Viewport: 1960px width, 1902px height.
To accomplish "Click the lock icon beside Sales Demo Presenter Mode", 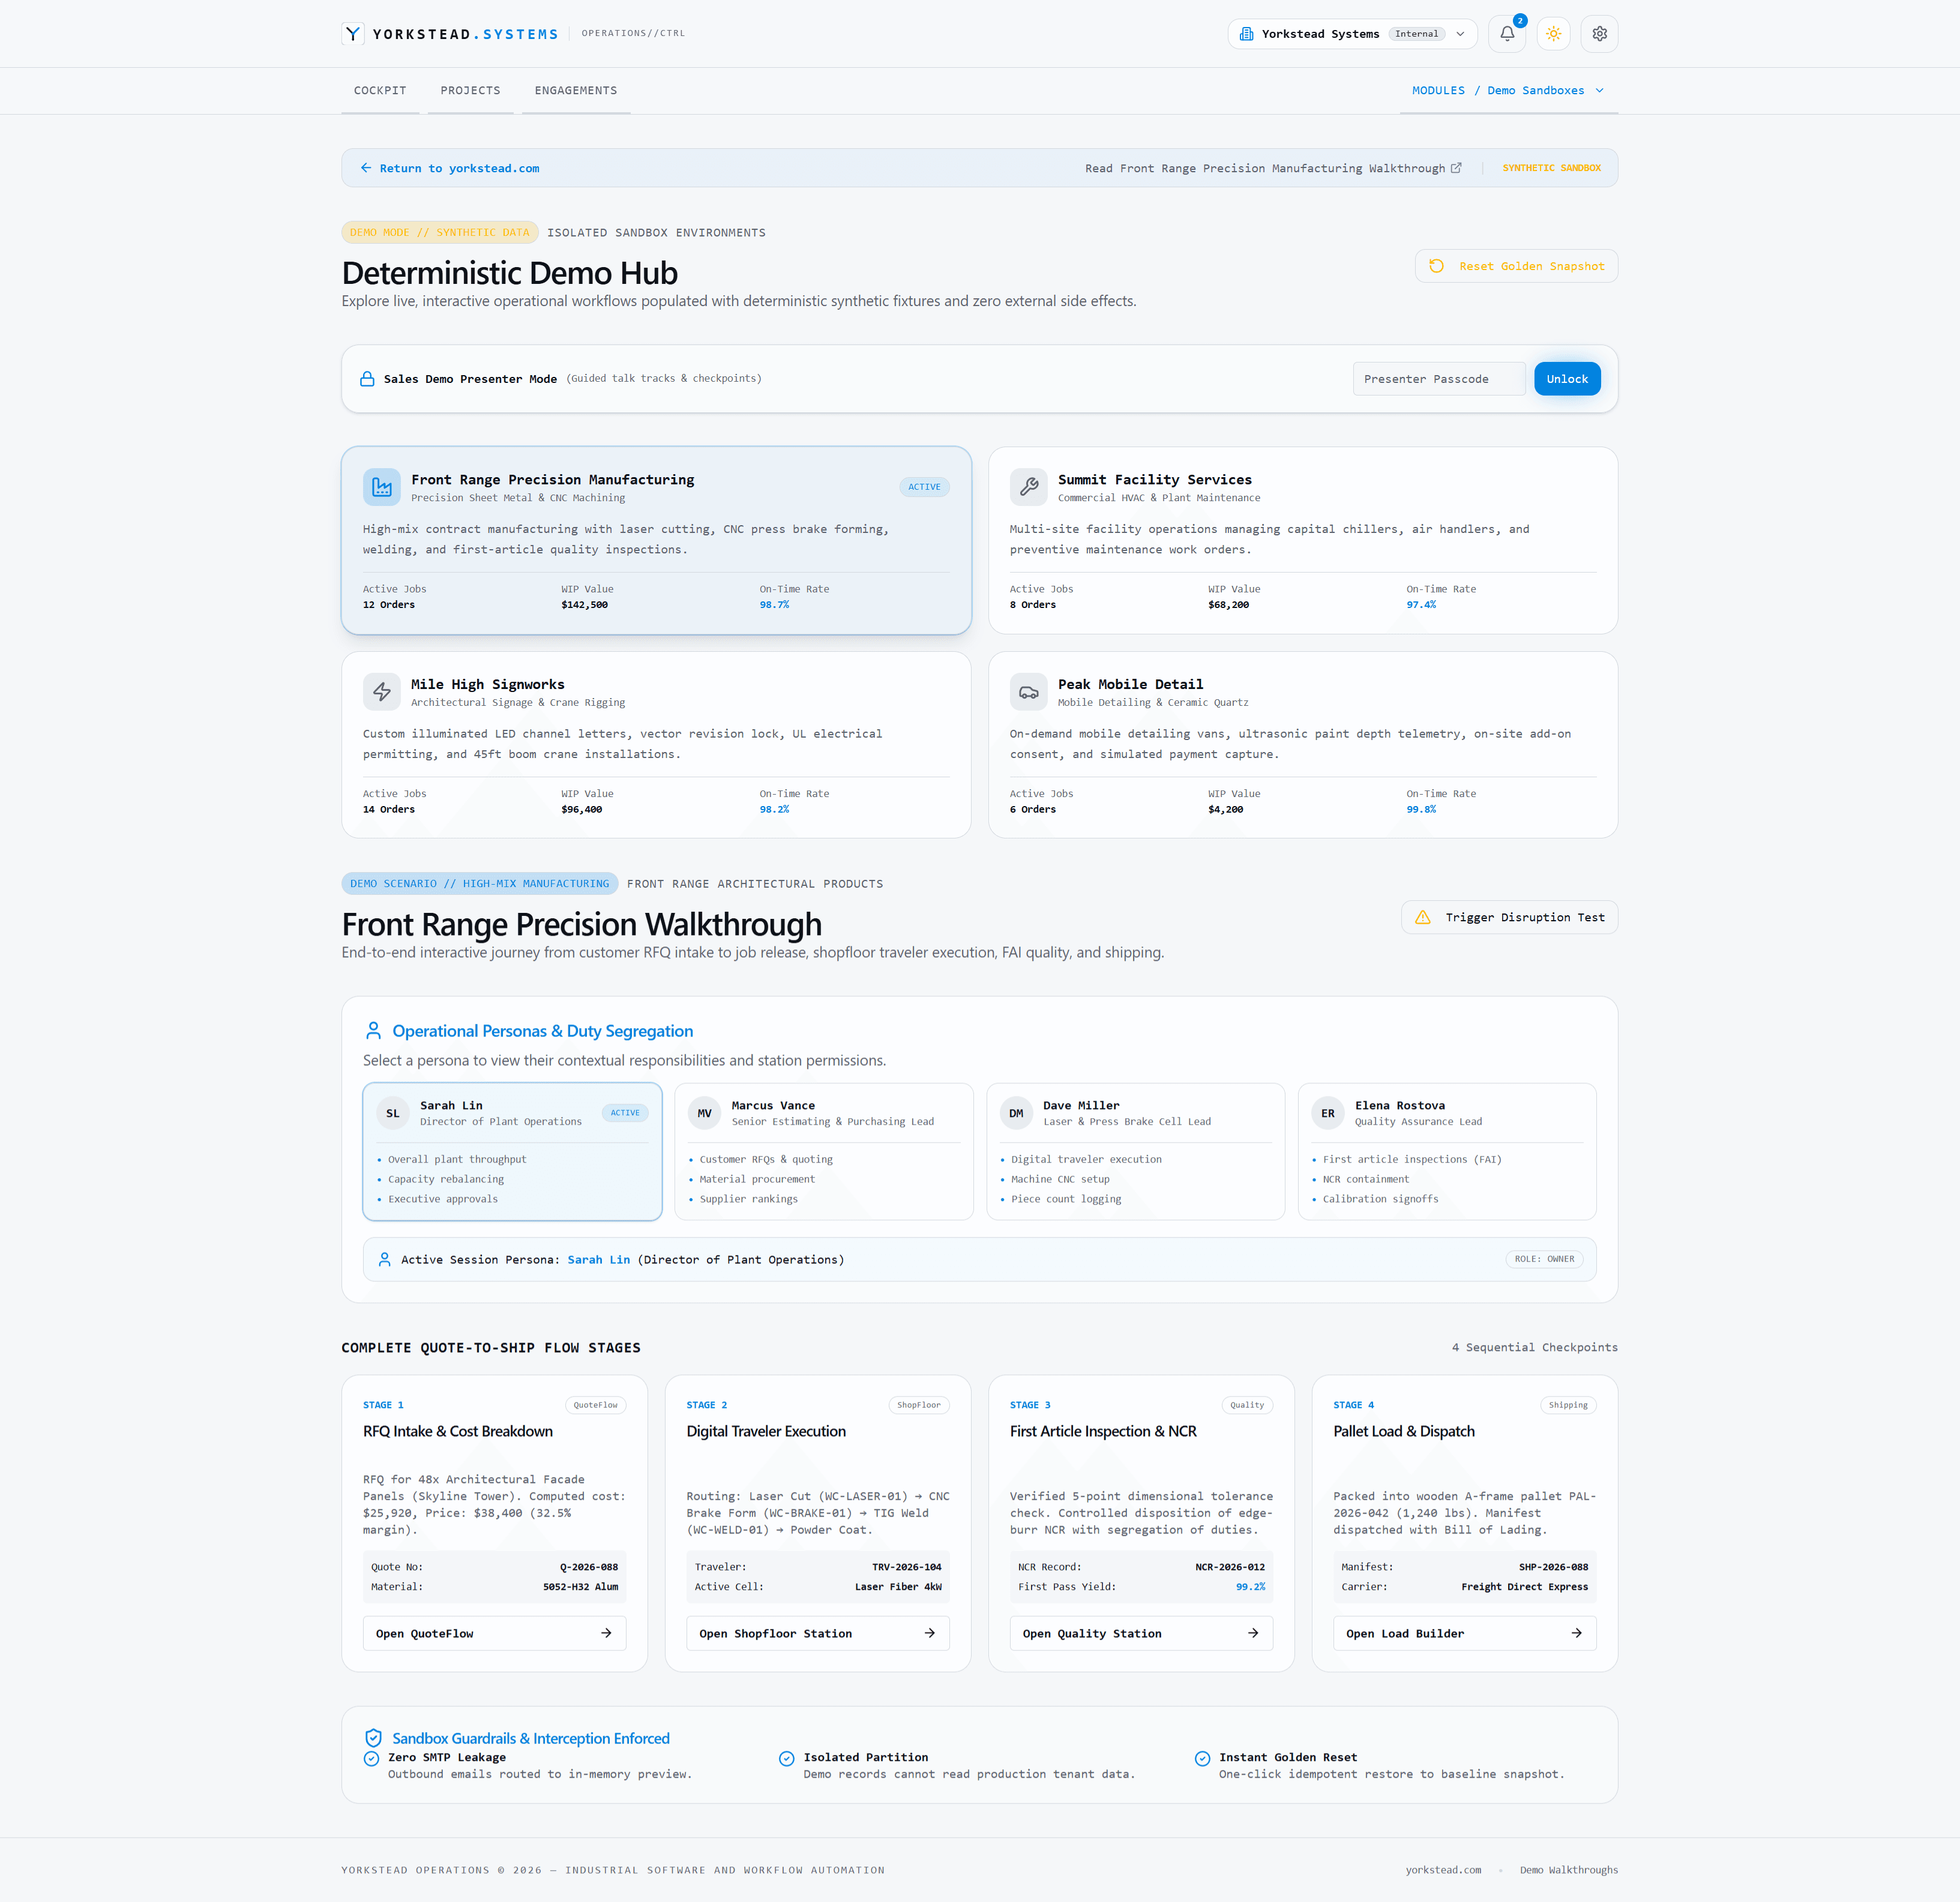I will click(x=367, y=379).
